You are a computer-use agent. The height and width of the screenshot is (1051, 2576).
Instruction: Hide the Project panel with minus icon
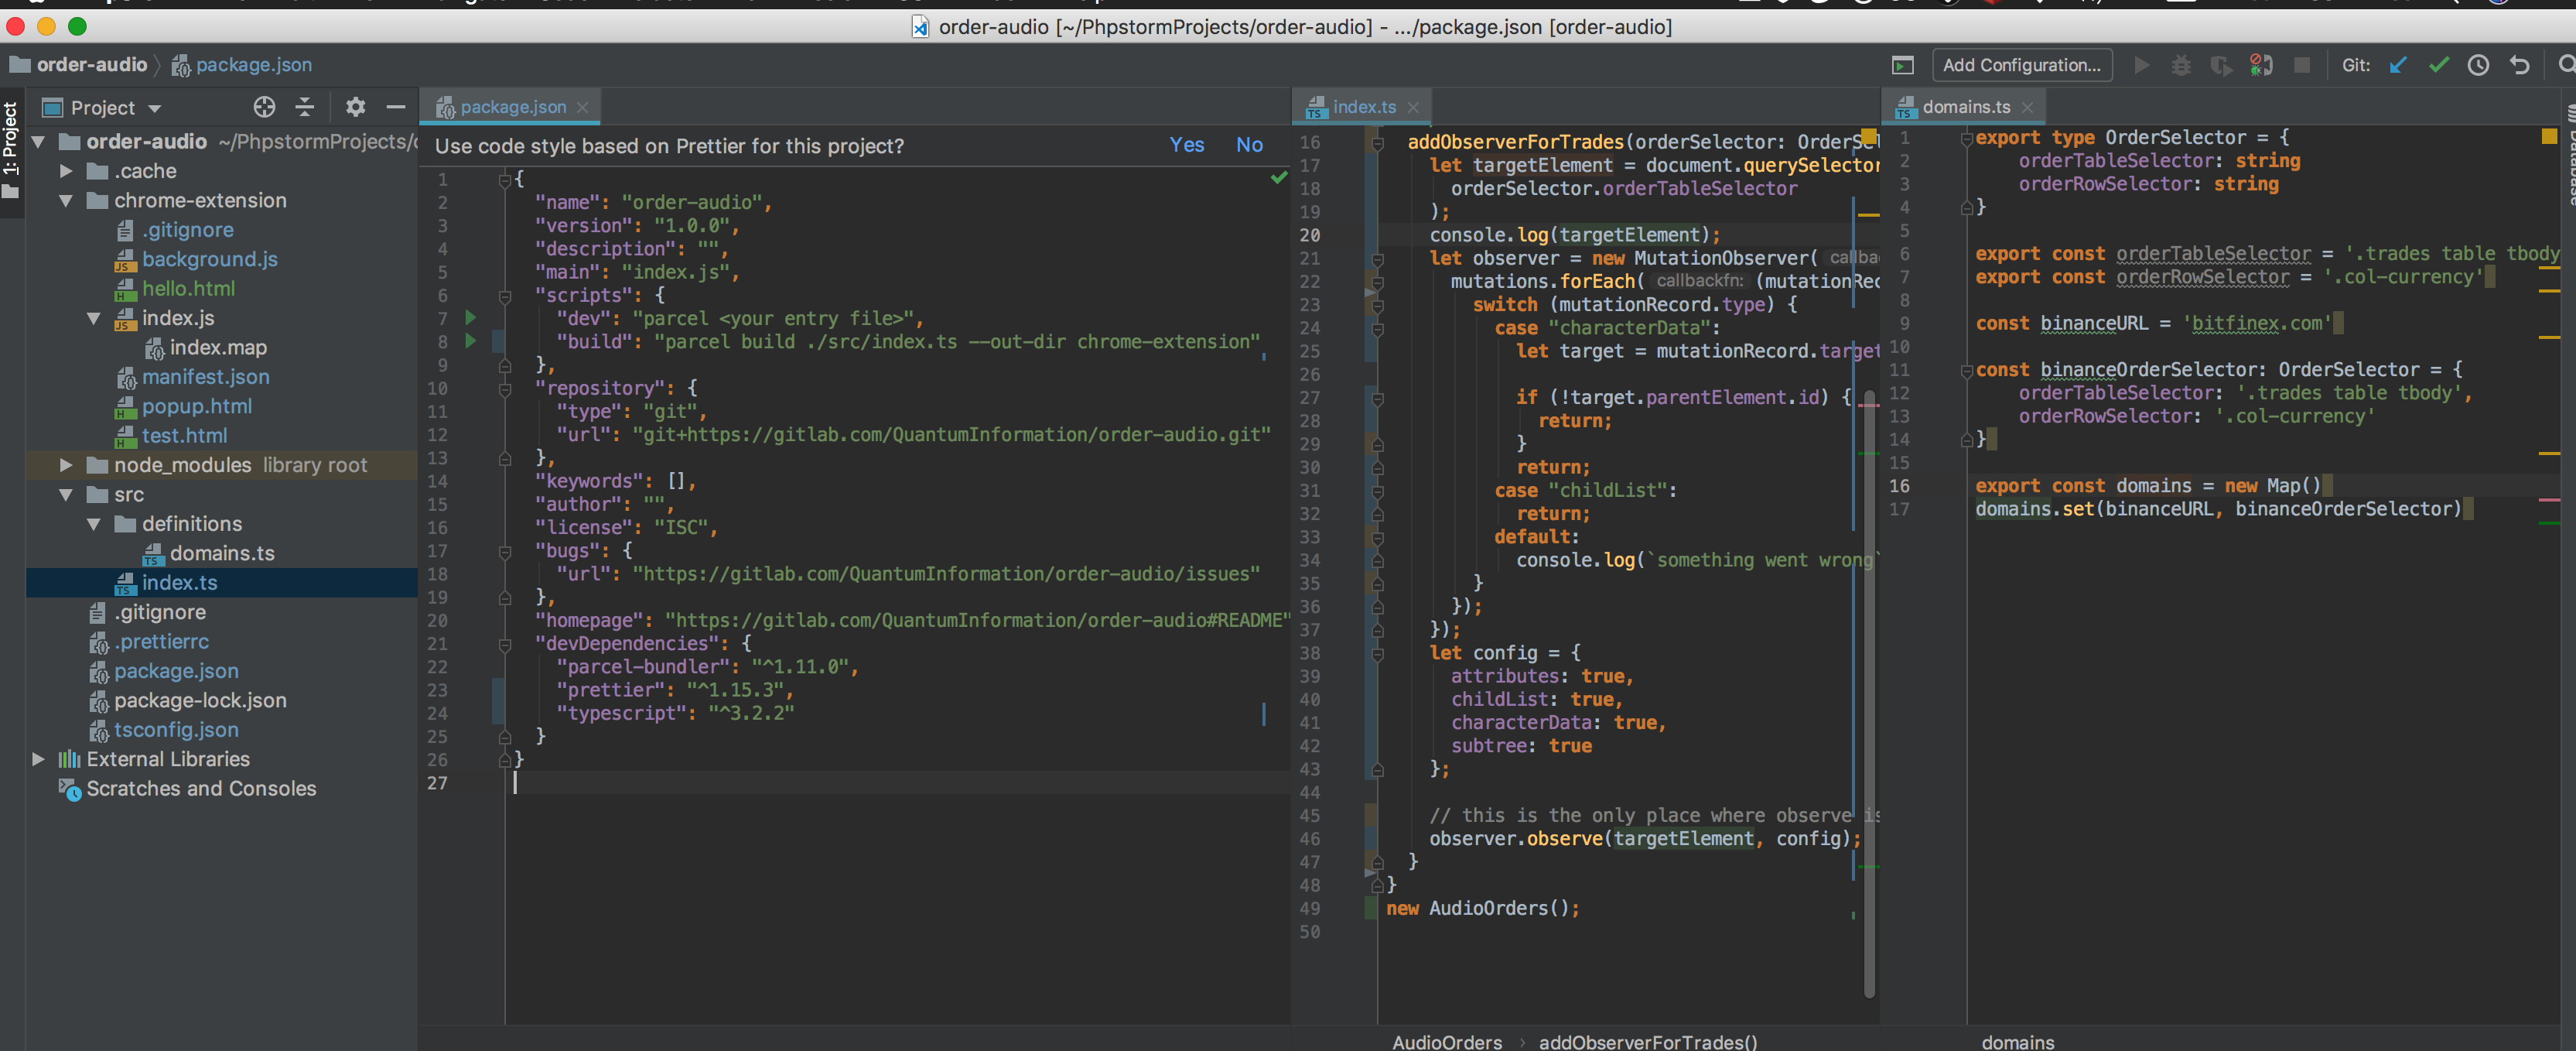396,107
